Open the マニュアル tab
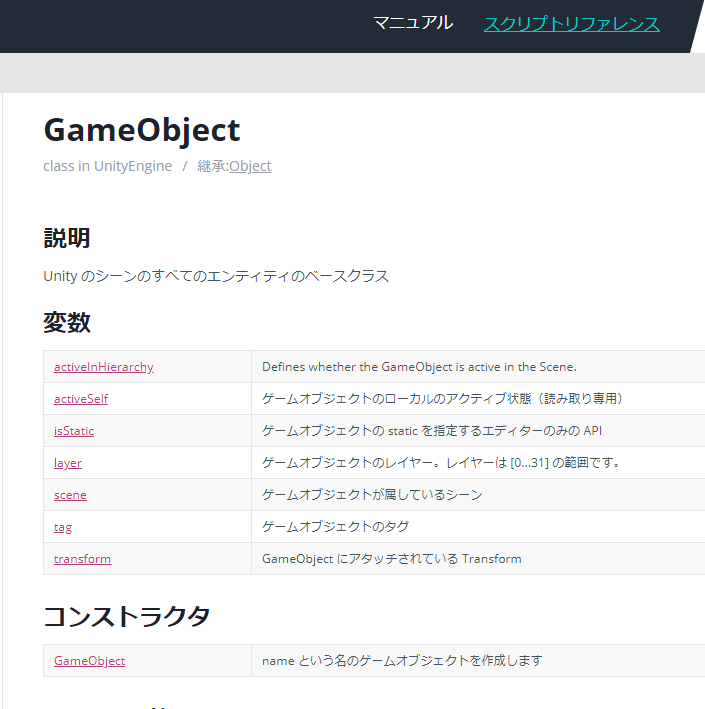The width and height of the screenshot is (705, 709). pyautogui.click(x=413, y=23)
